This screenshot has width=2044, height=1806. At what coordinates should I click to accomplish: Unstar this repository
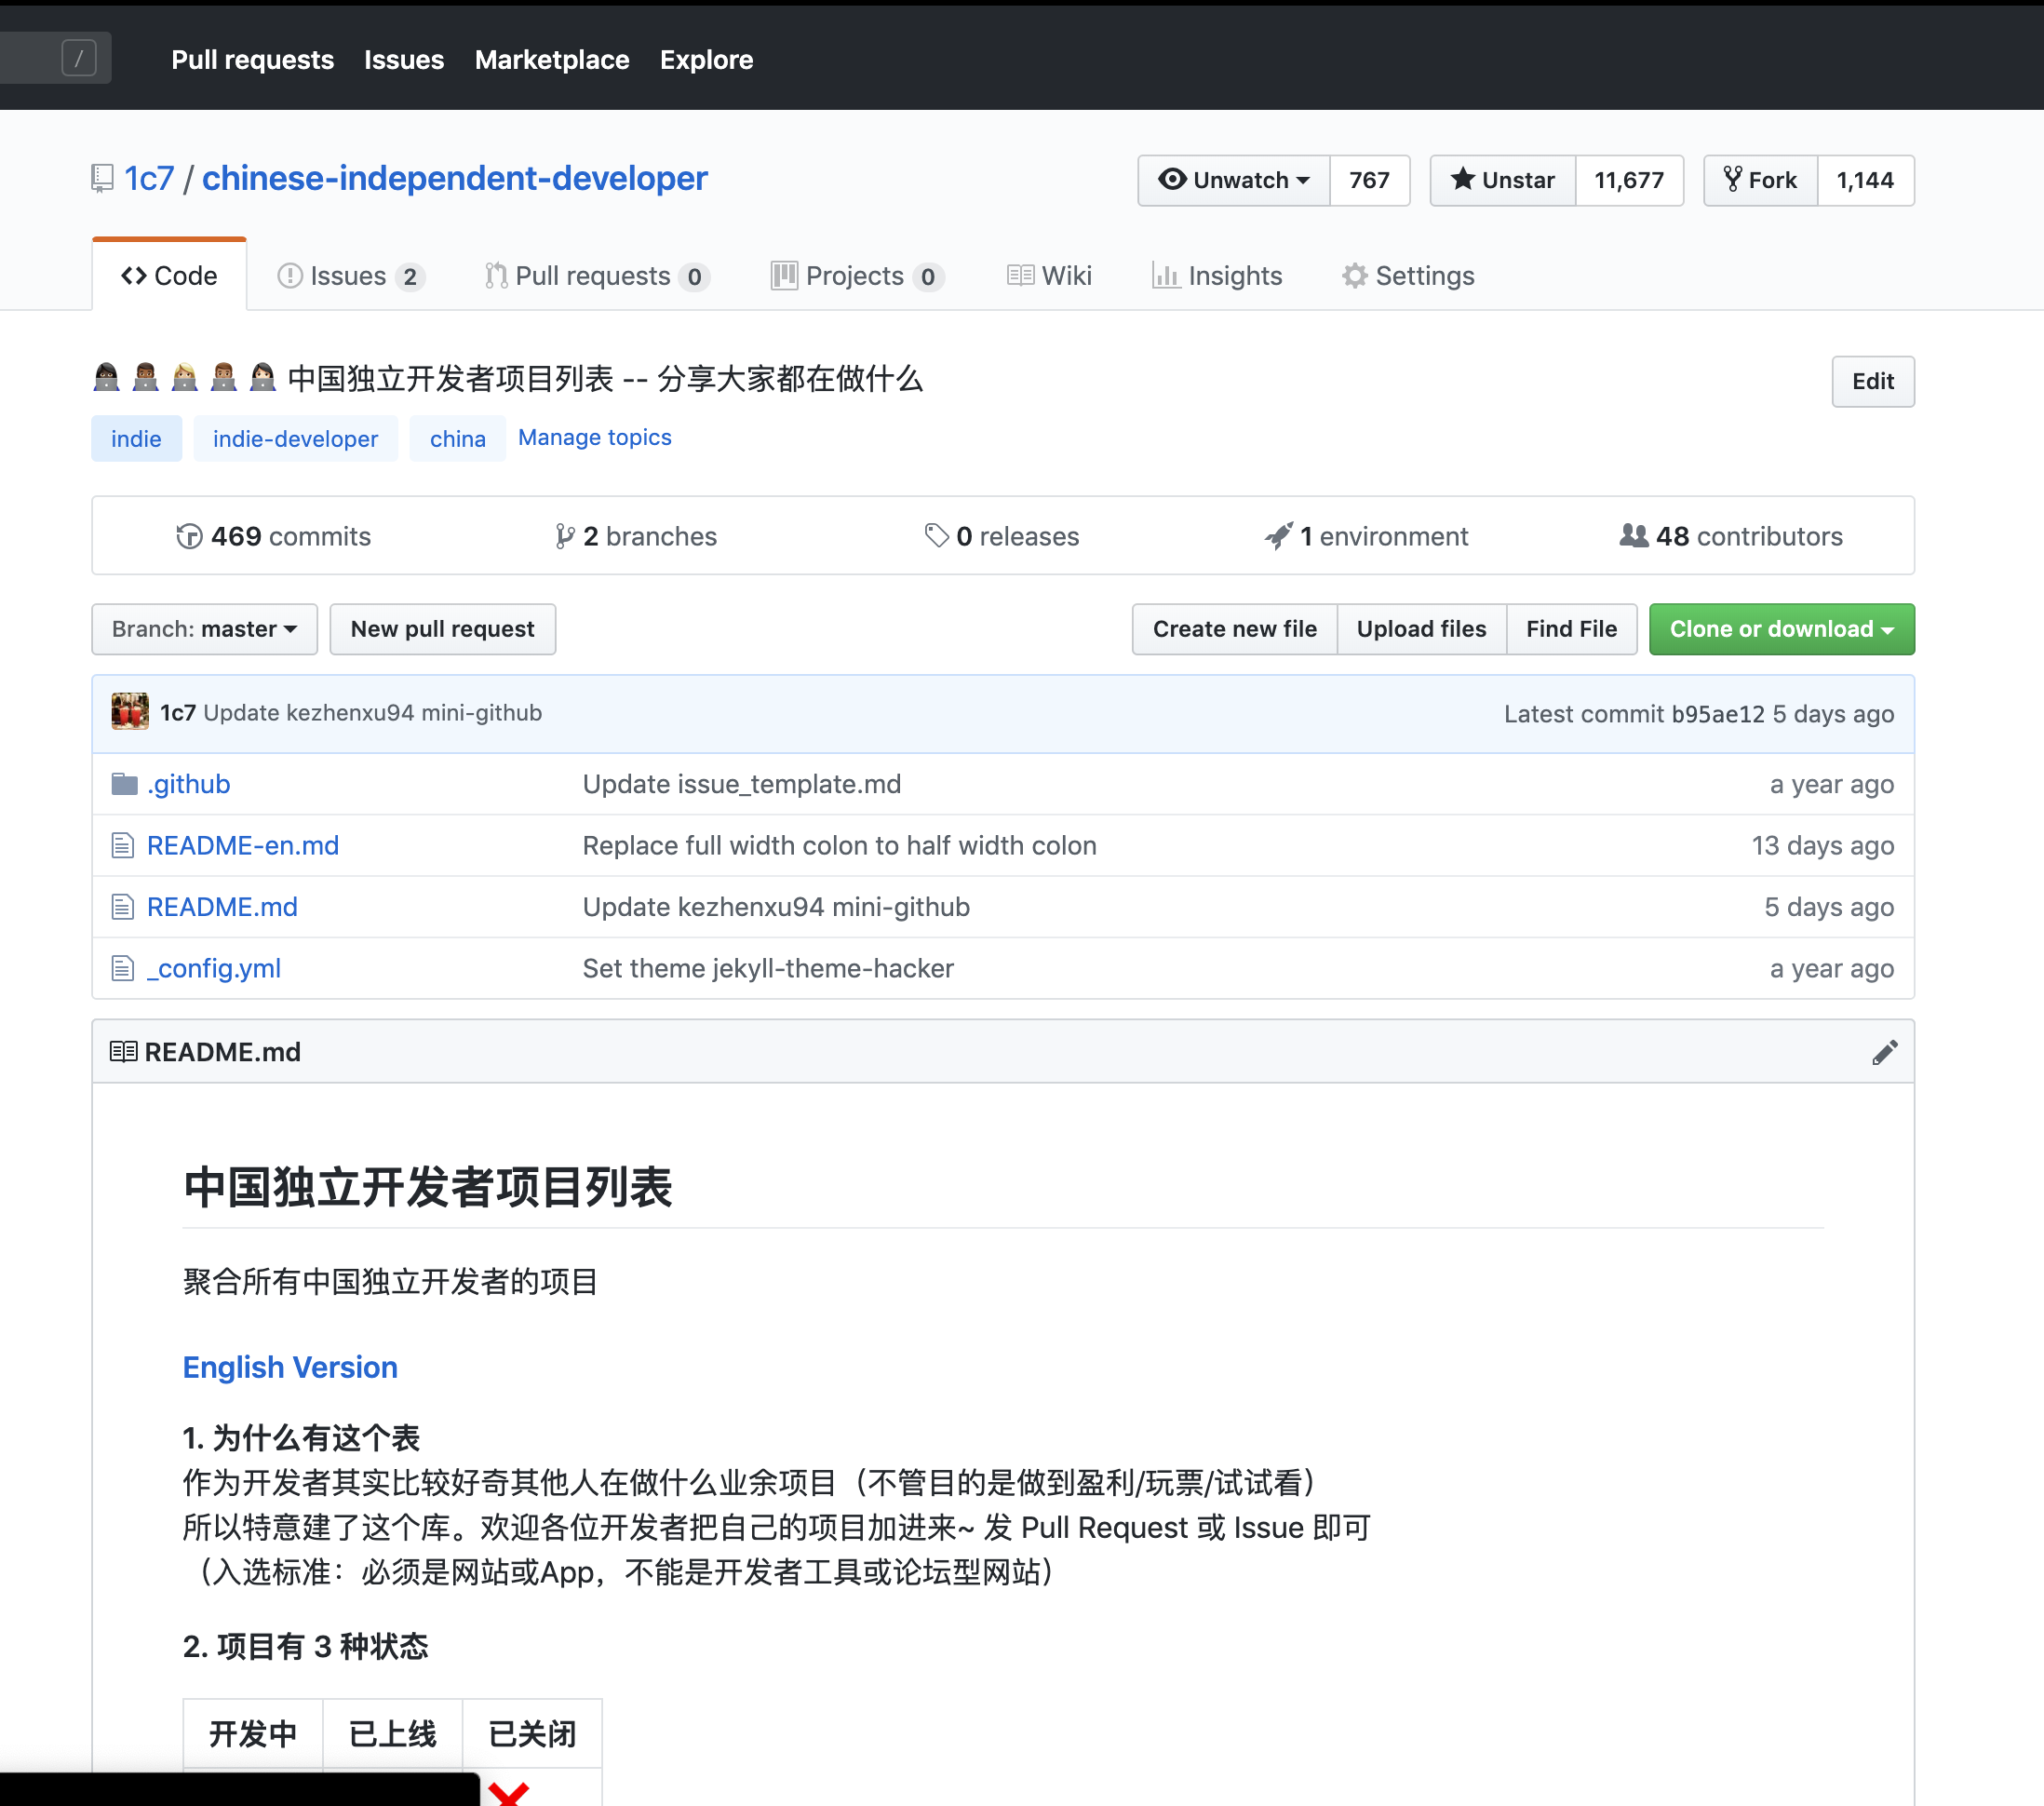click(1503, 180)
